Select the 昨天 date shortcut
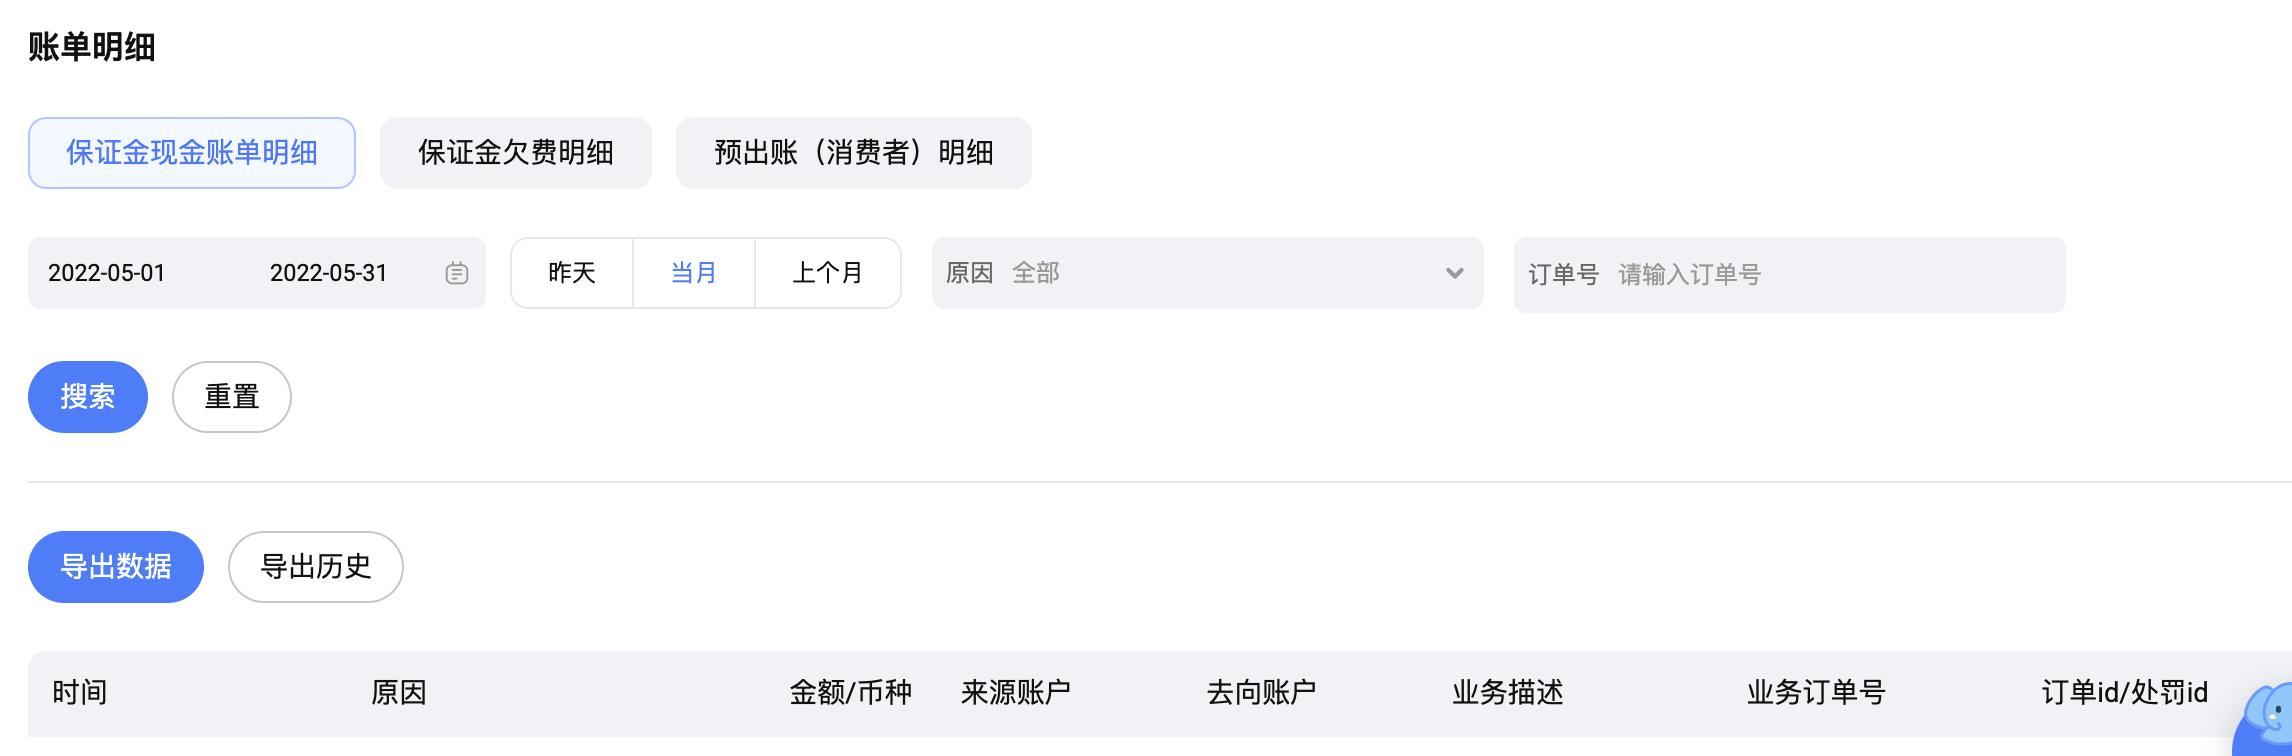The width and height of the screenshot is (2292, 756). coord(572,272)
